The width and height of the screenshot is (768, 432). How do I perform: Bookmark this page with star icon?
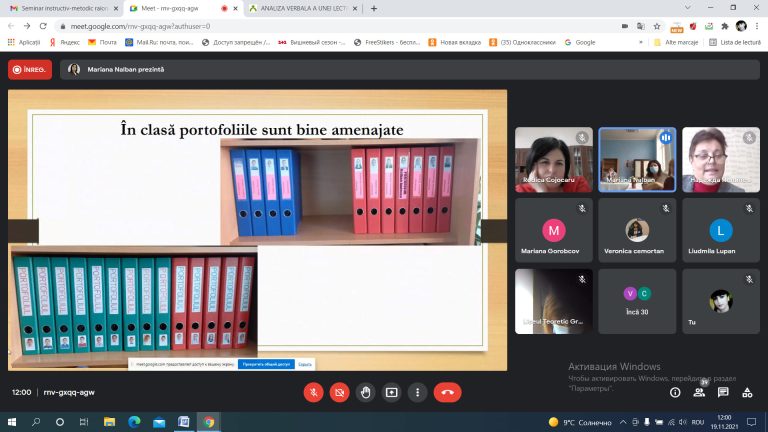[x=657, y=26]
